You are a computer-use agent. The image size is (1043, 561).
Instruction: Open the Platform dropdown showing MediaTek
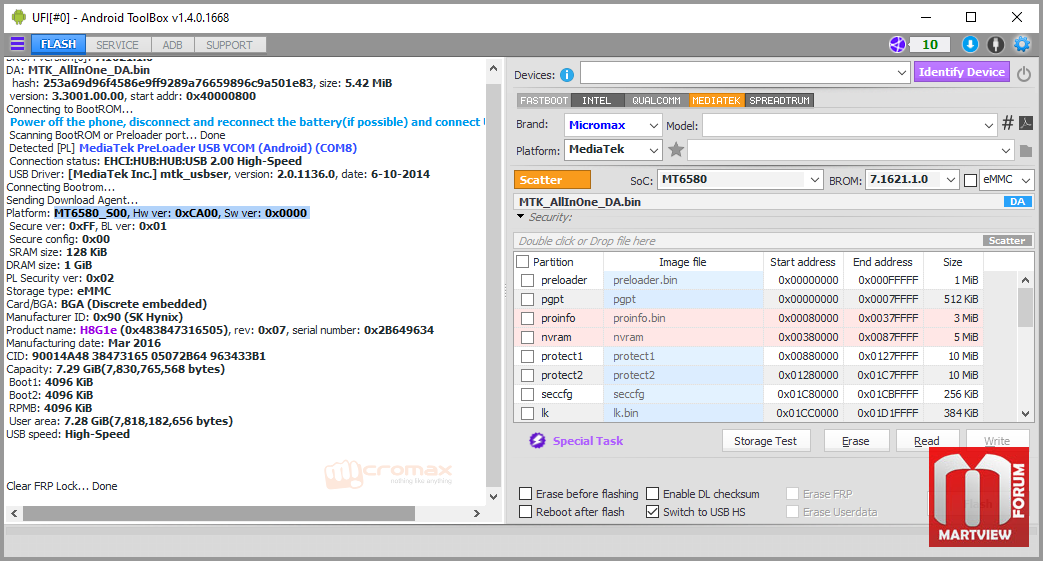[613, 150]
